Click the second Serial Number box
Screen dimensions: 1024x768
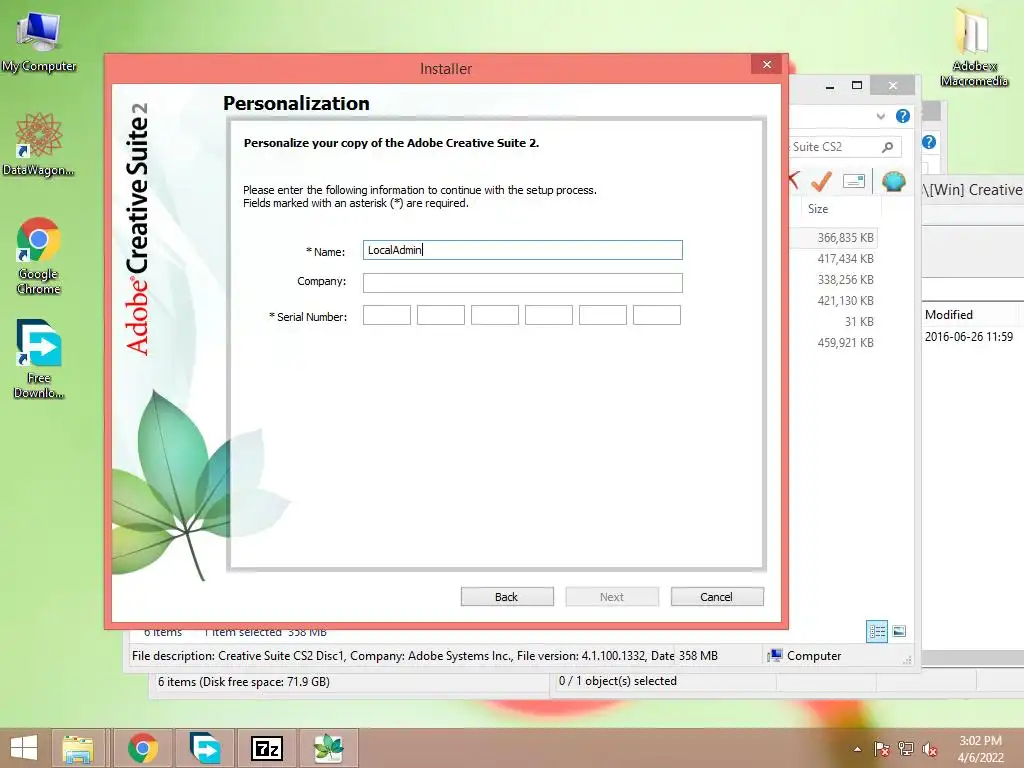pos(441,315)
